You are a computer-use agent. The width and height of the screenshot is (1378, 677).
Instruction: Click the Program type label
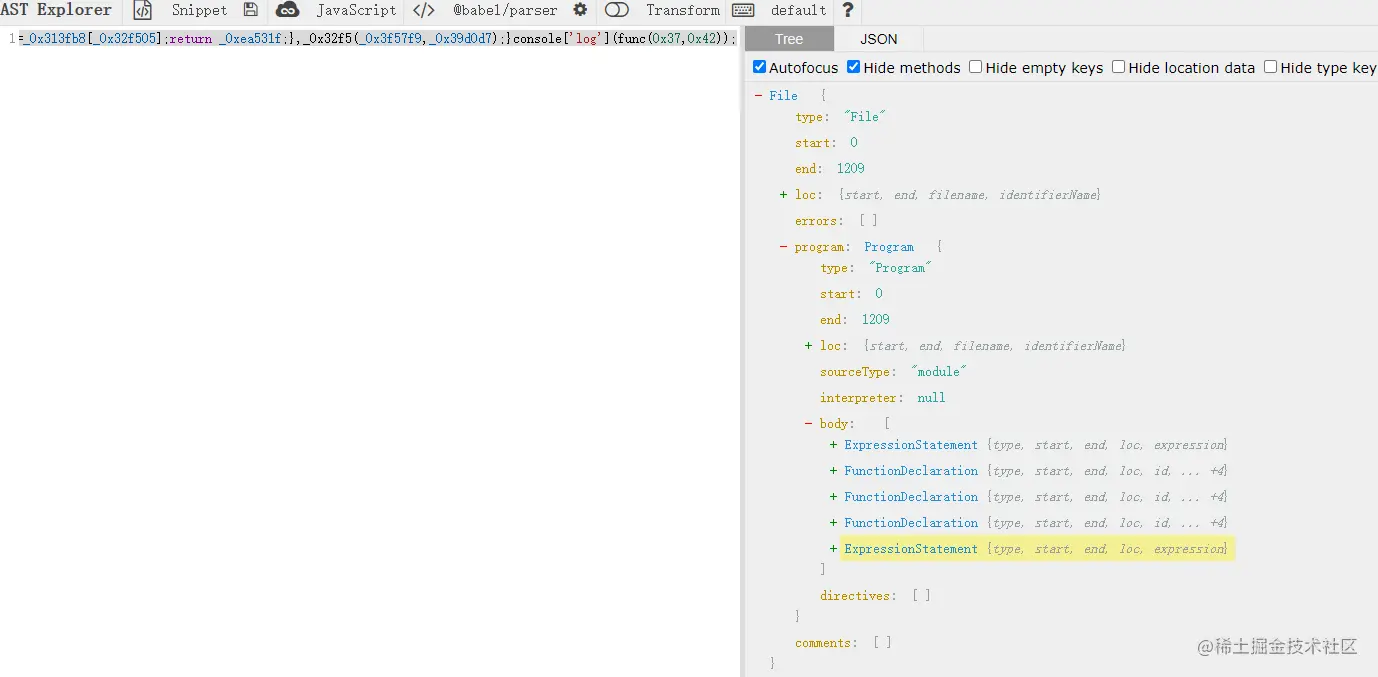tap(889, 247)
